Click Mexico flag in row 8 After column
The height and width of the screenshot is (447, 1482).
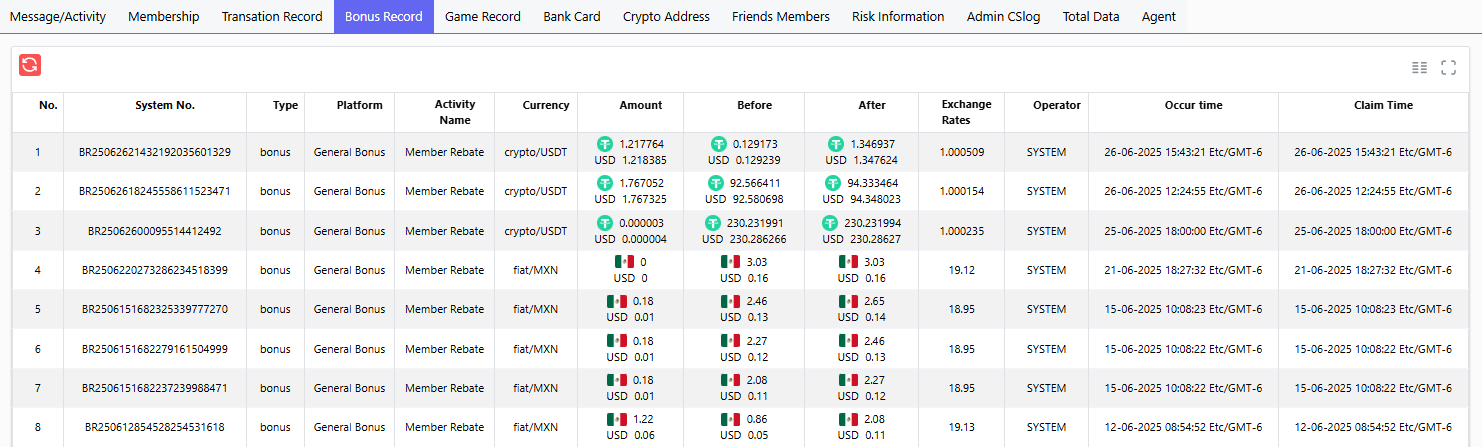coord(849,419)
